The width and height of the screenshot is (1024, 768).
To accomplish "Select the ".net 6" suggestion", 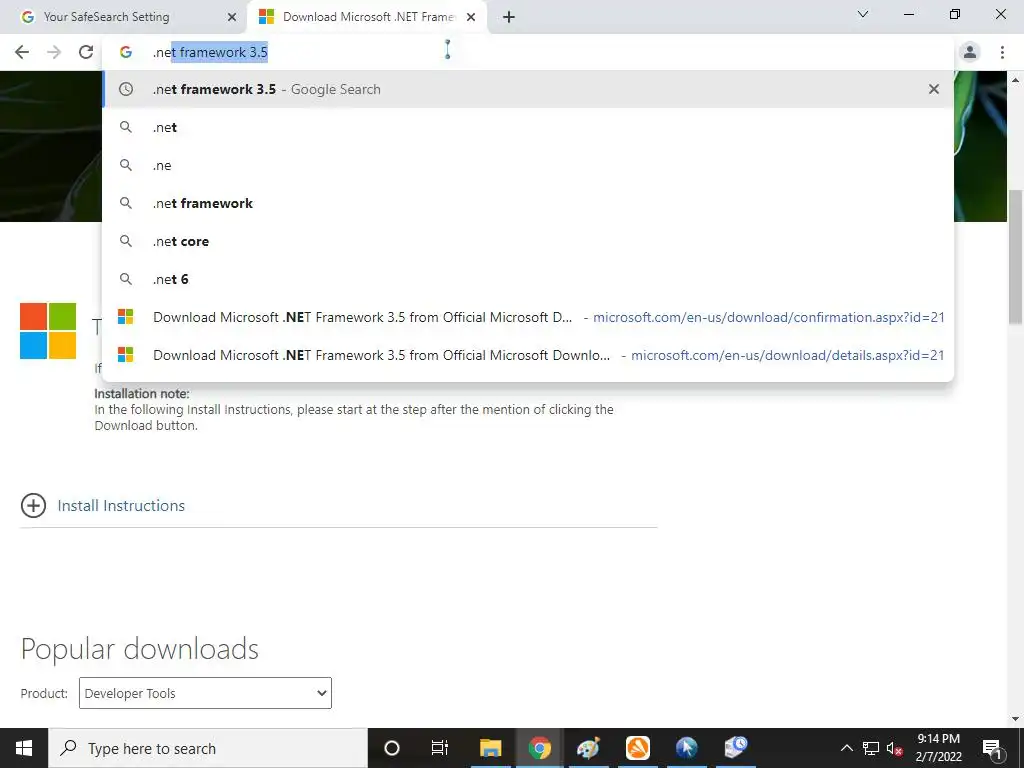I will tap(528, 279).
